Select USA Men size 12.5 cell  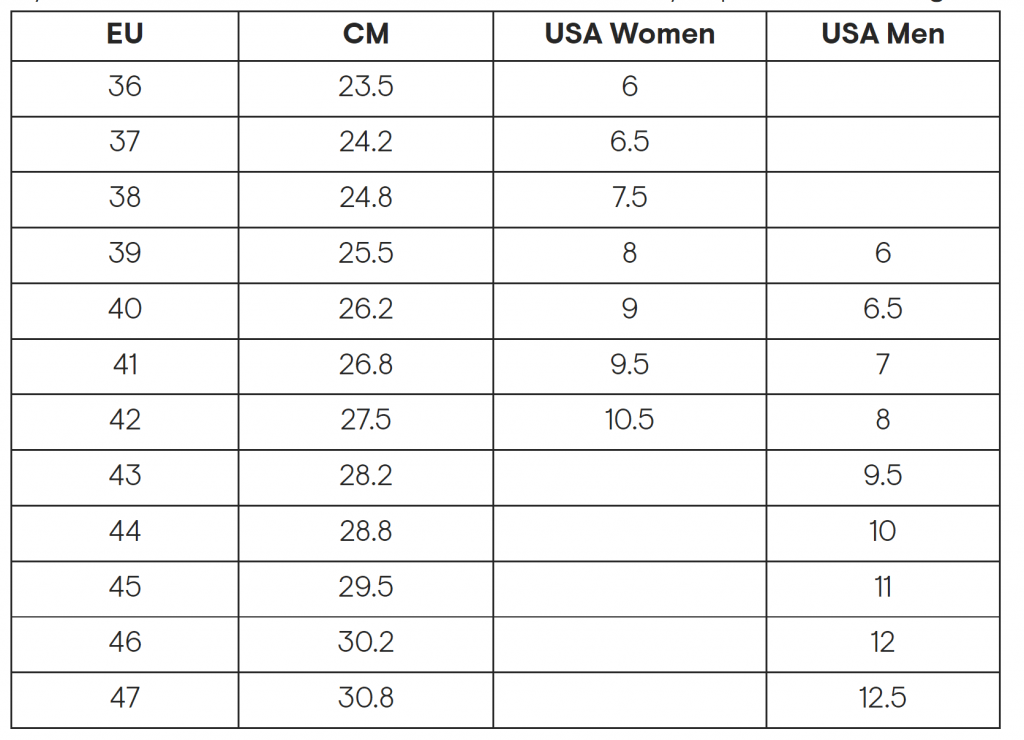pos(883,700)
